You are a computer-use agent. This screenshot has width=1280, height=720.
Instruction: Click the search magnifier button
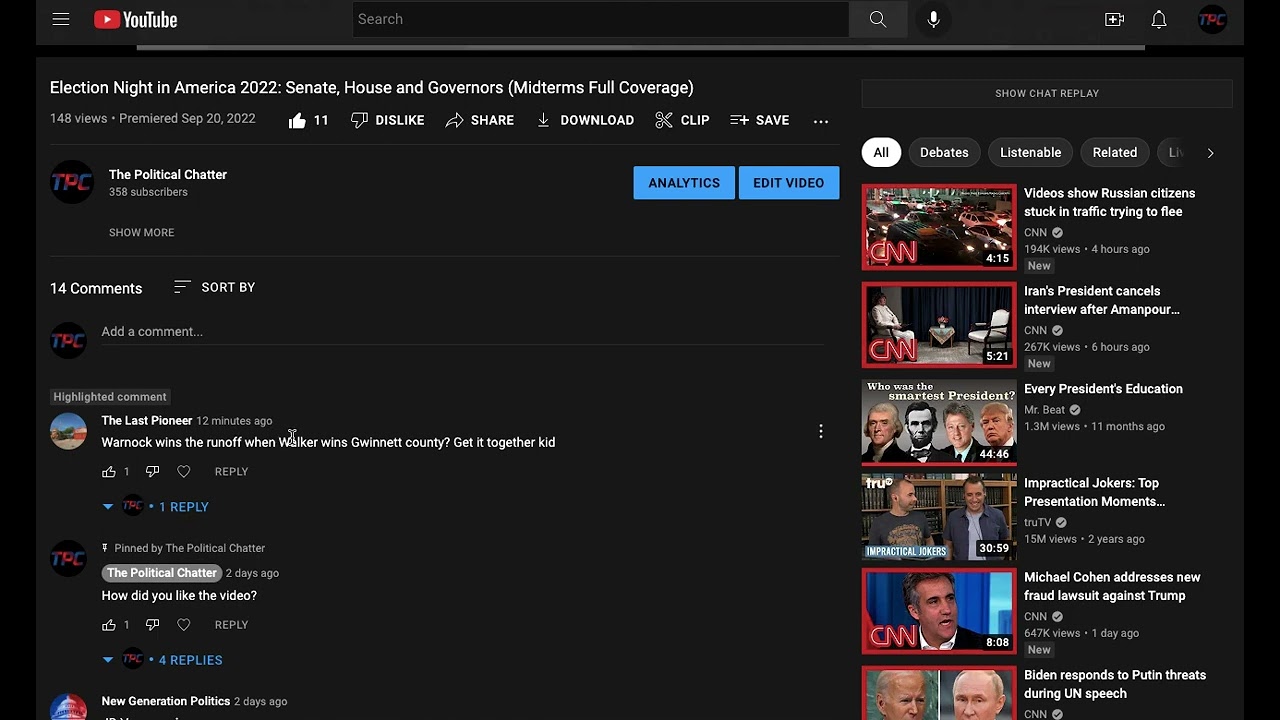tap(877, 19)
